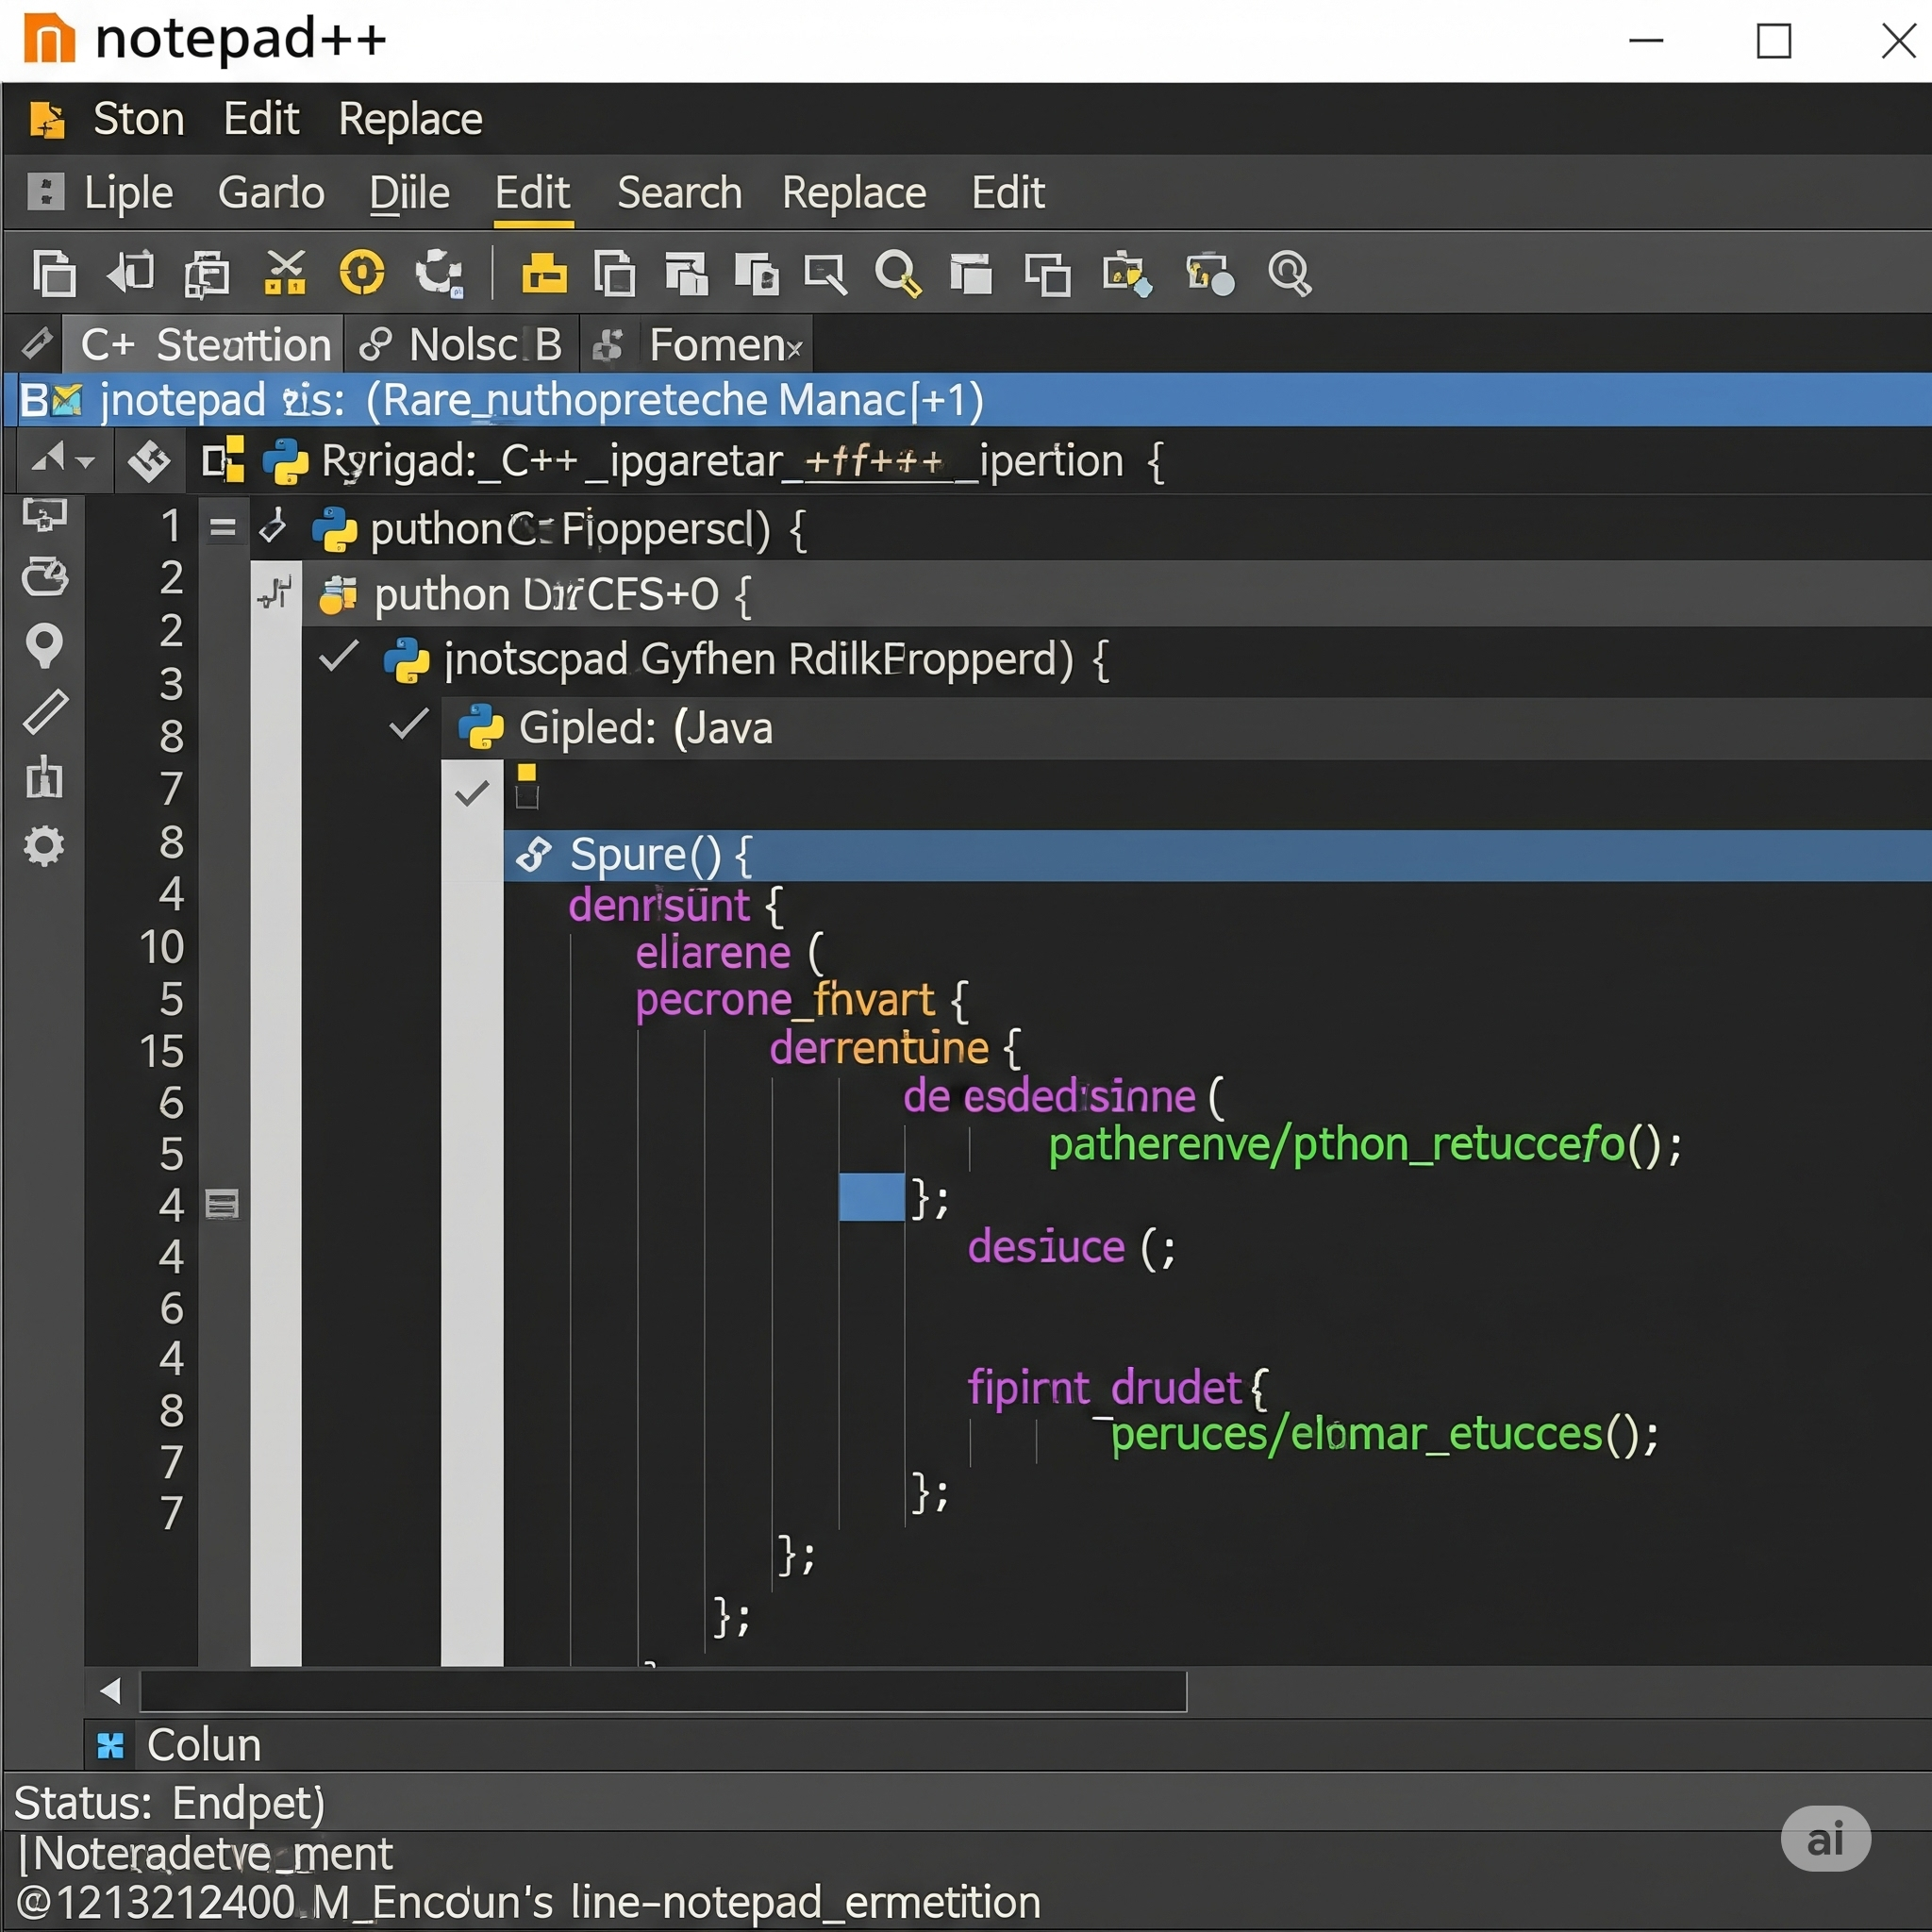Click the folder with gear toolbar icon
Viewport: 1932px width, 1932px height.
click(x=1210, y=273)
